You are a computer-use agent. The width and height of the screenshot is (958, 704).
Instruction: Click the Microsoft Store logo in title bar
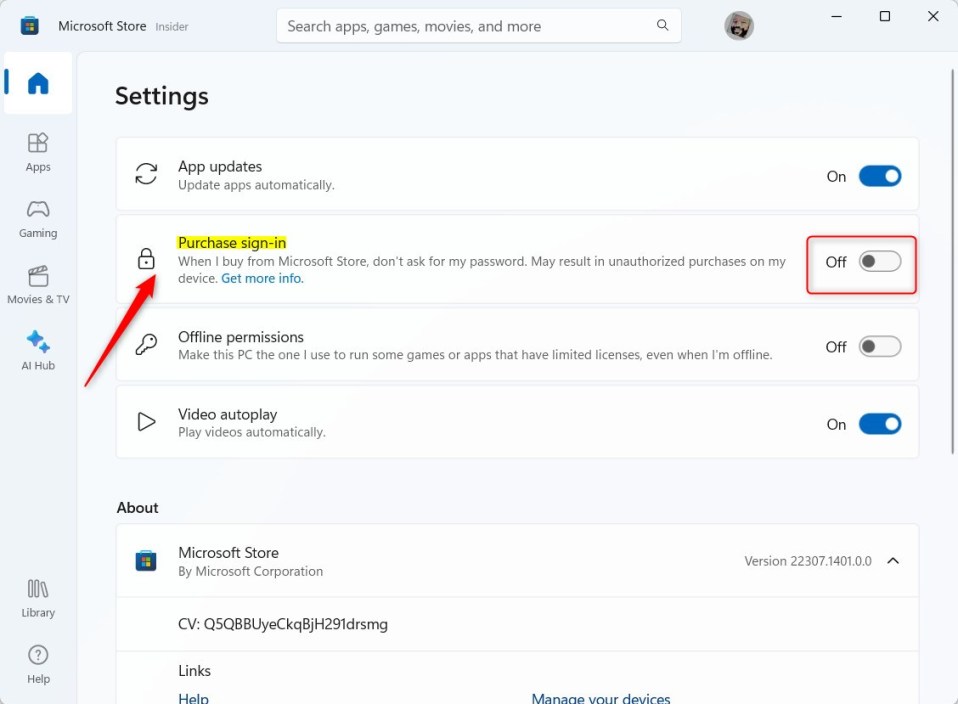tap(29, 26)
